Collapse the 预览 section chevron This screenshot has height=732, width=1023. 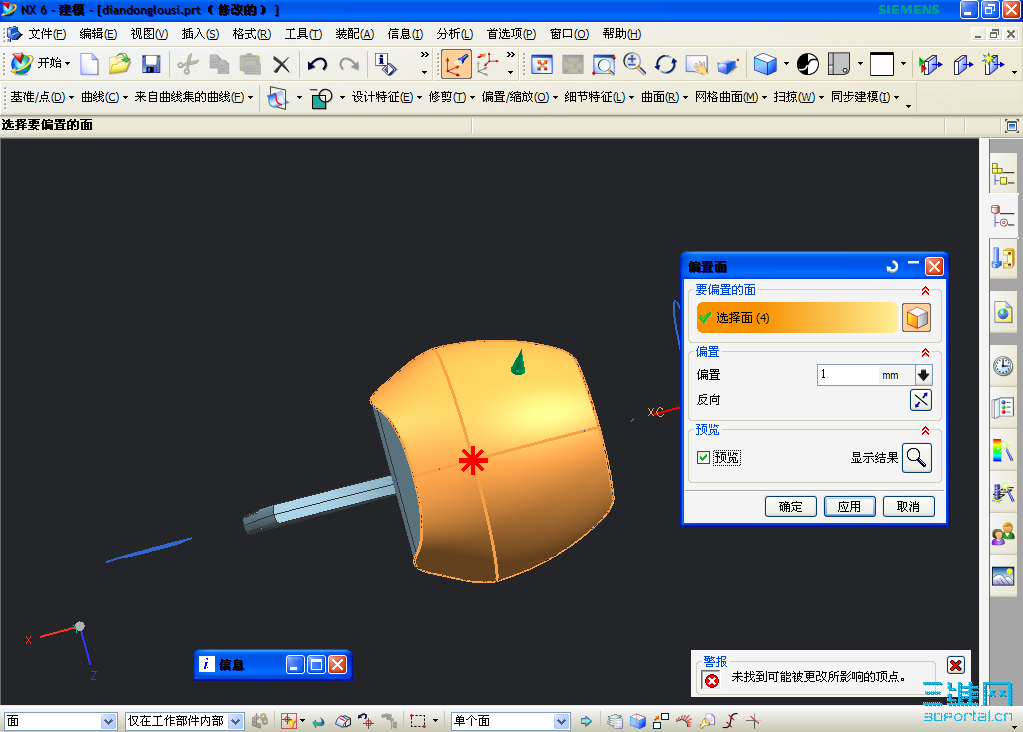click(925, 430)
